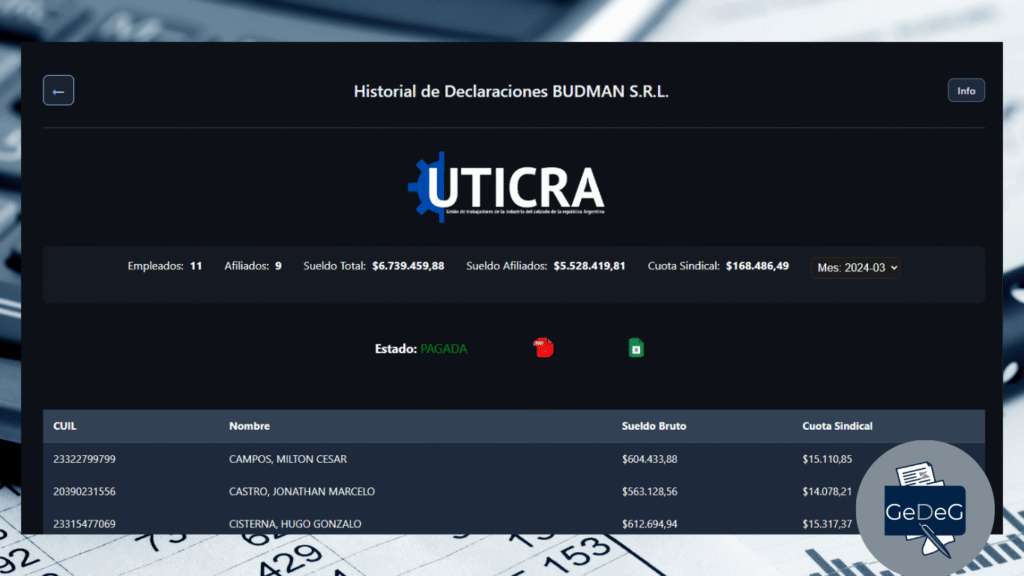This screenshot has width=1024, height=576.
Task: Select the Sueldo Bruto column header
Action: (654, 426)
